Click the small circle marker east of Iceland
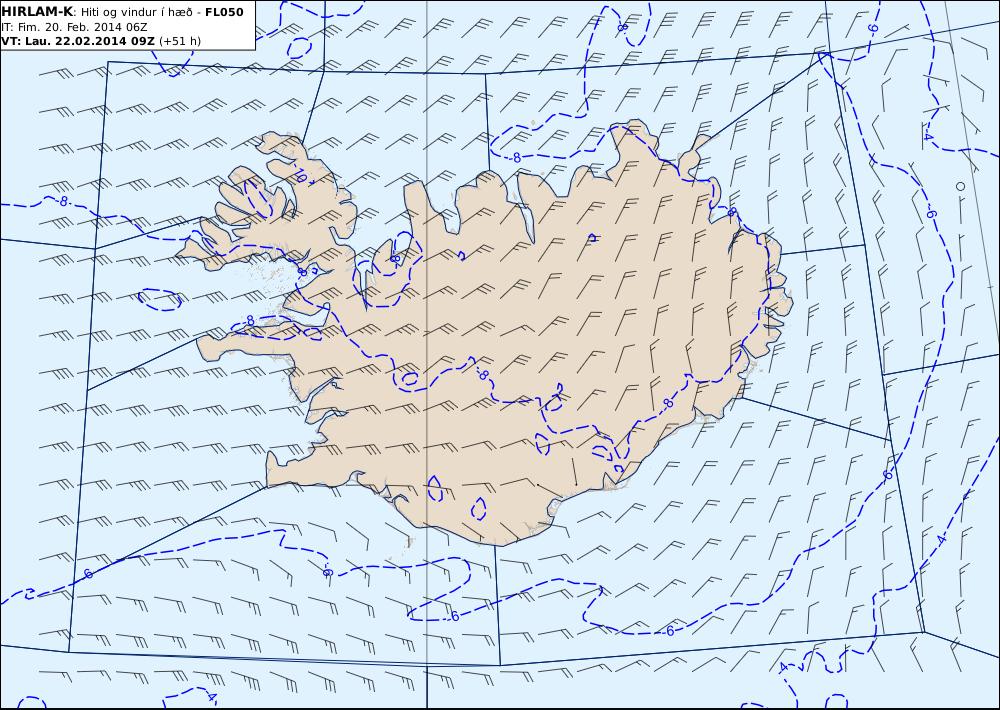1000x710 pixels. (x=960, y=186)
